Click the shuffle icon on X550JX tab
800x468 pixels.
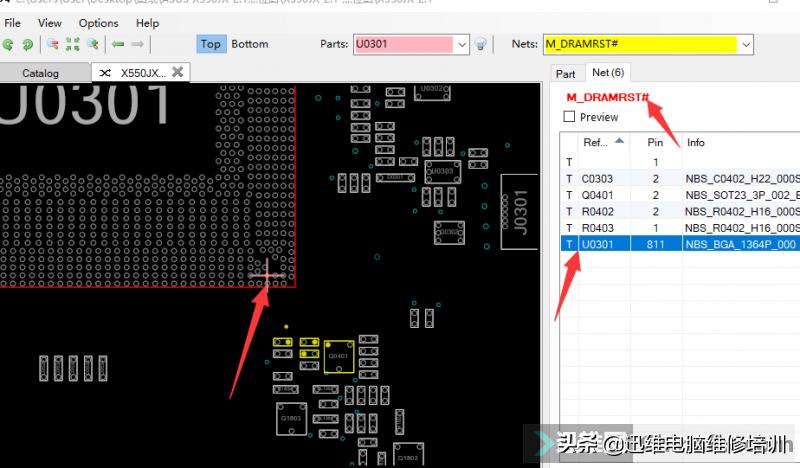105,73
